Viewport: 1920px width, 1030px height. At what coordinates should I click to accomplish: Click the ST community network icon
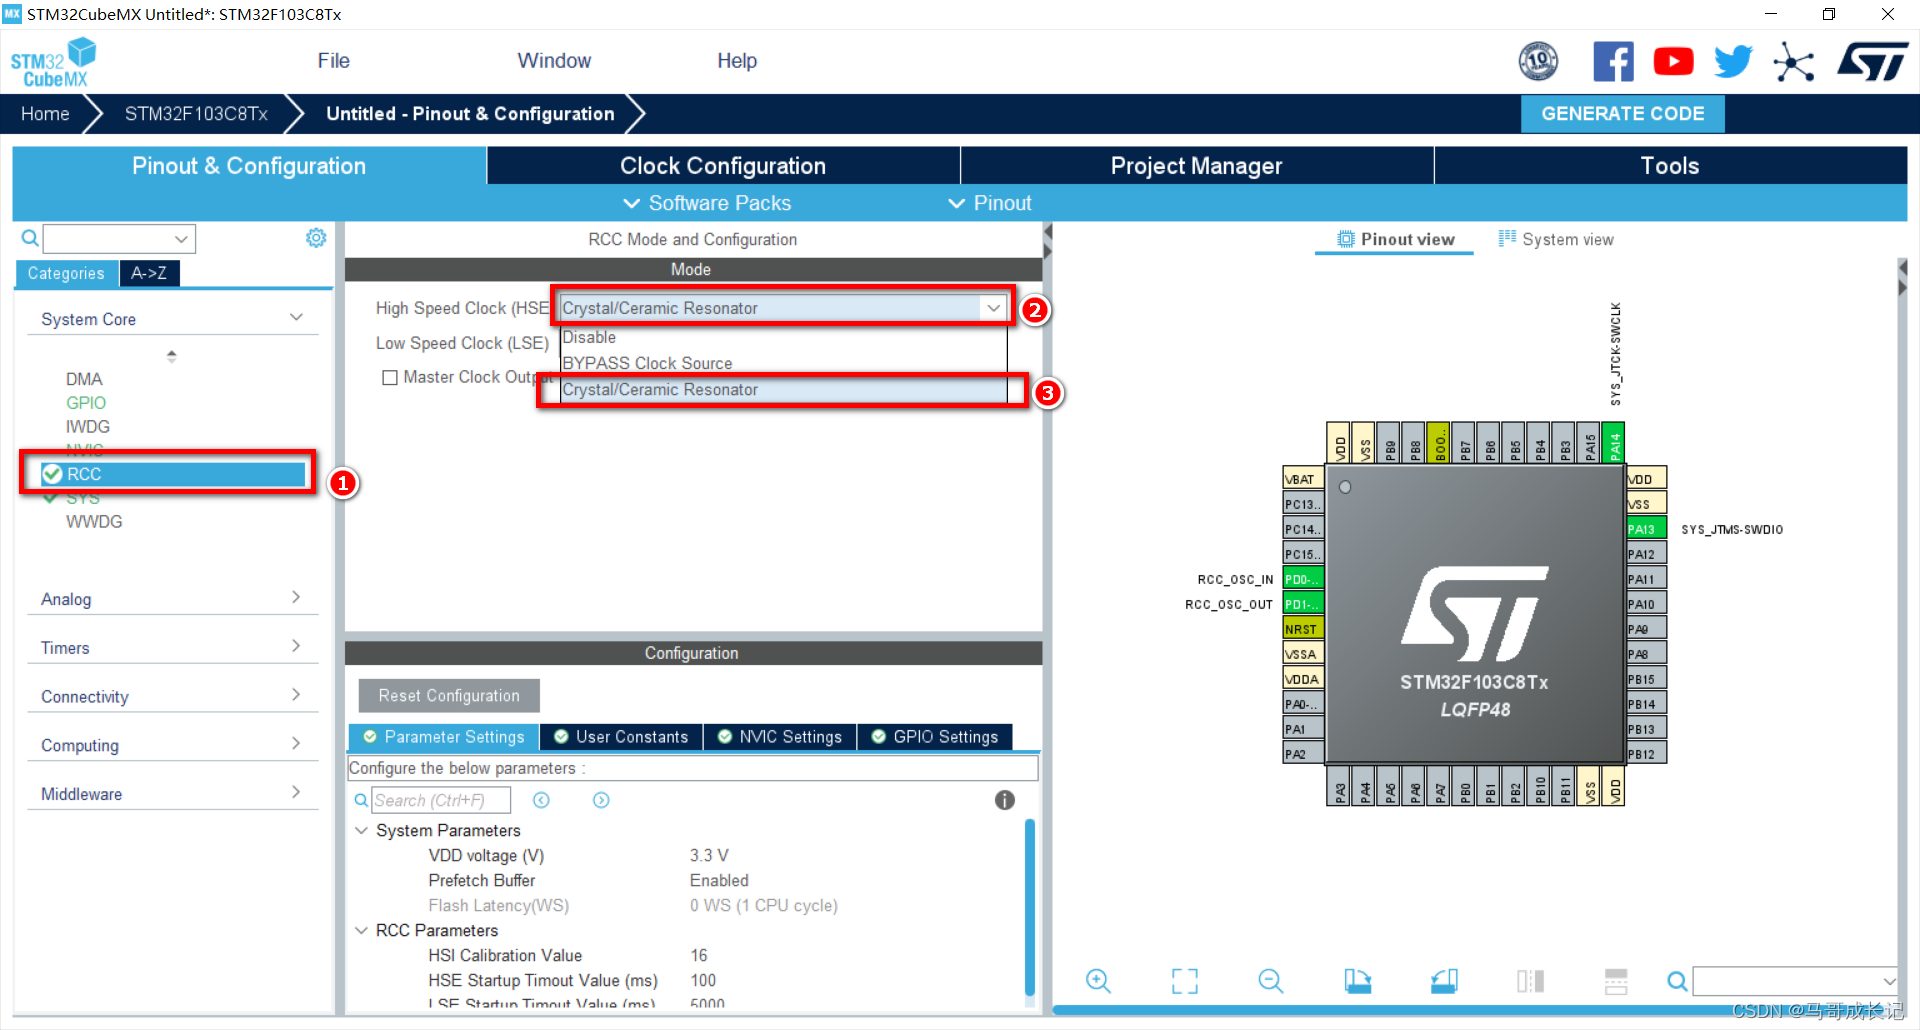(1793, 62)
